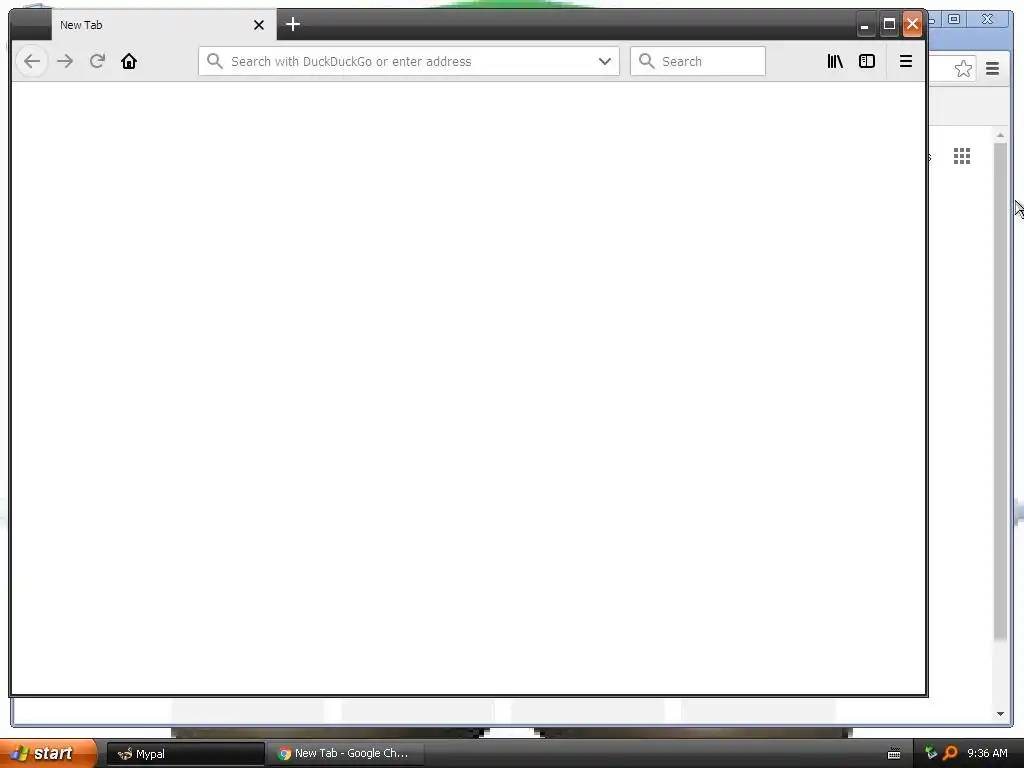Click the Chrome scrollbar down arrow
The height and width of the screenshot is (768, 1024).
[1000, 714]
